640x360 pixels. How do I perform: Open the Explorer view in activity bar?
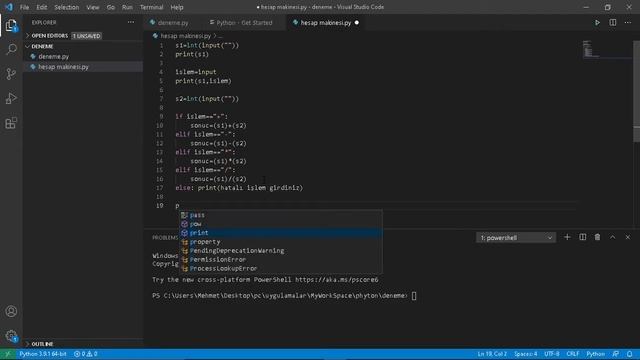coord(11,25)
